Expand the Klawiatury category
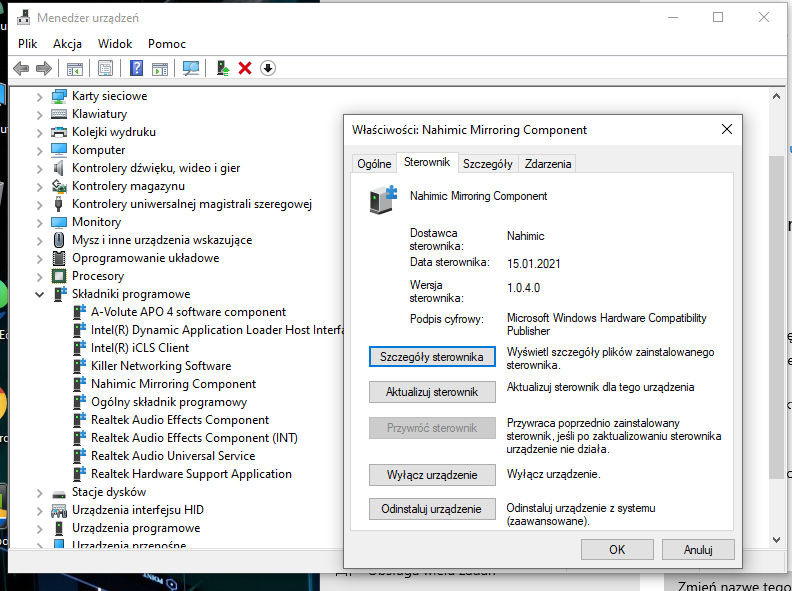Screen dimensions: 792x591 (x=39, y=115)
